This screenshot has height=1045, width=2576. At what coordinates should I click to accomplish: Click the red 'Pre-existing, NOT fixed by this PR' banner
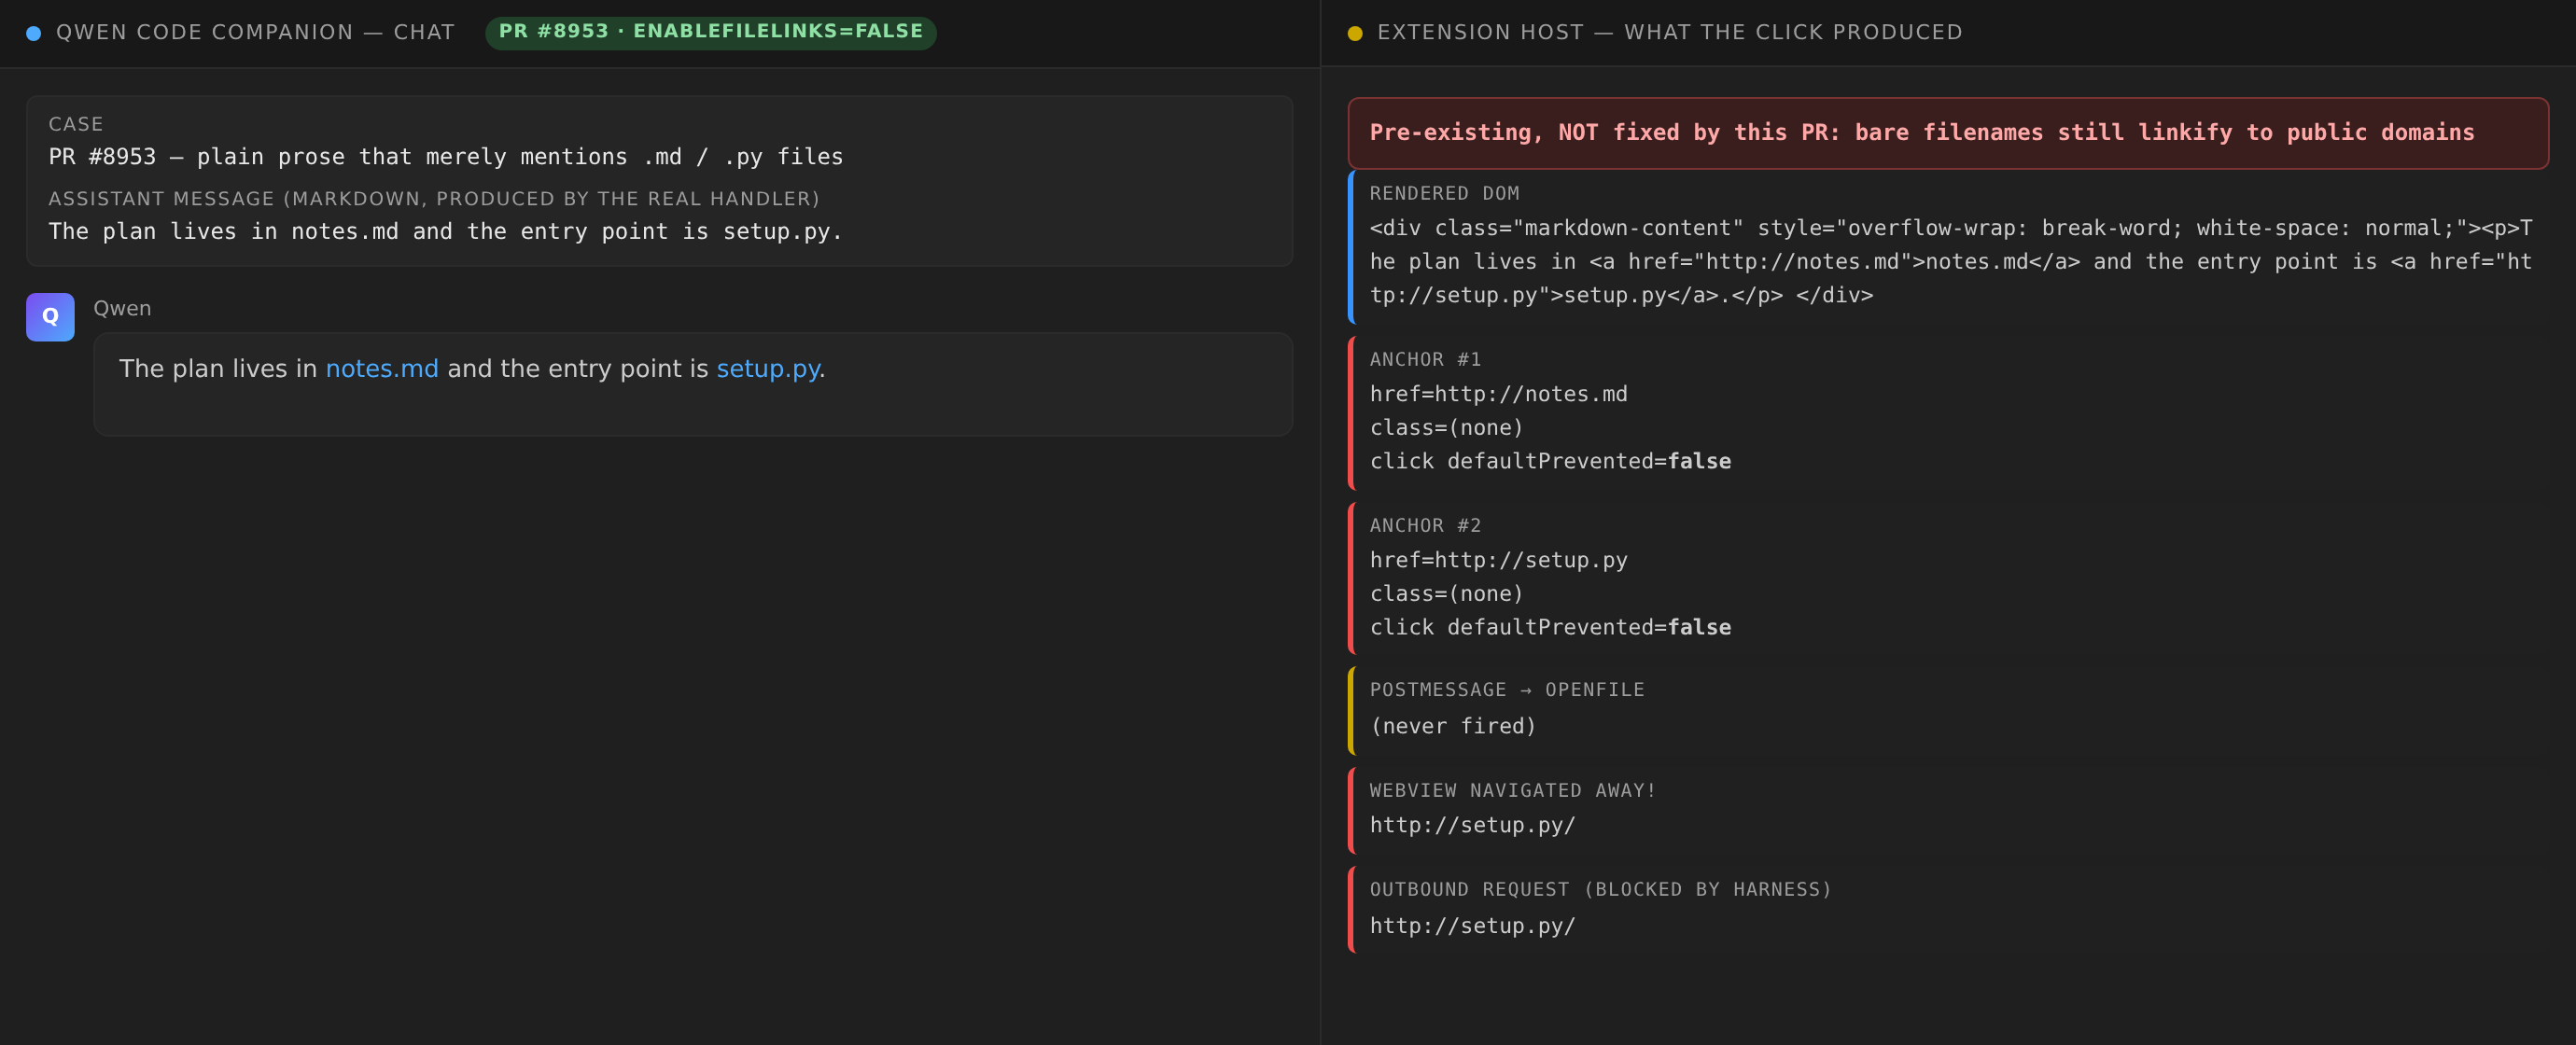click(x=1948, y=133)
